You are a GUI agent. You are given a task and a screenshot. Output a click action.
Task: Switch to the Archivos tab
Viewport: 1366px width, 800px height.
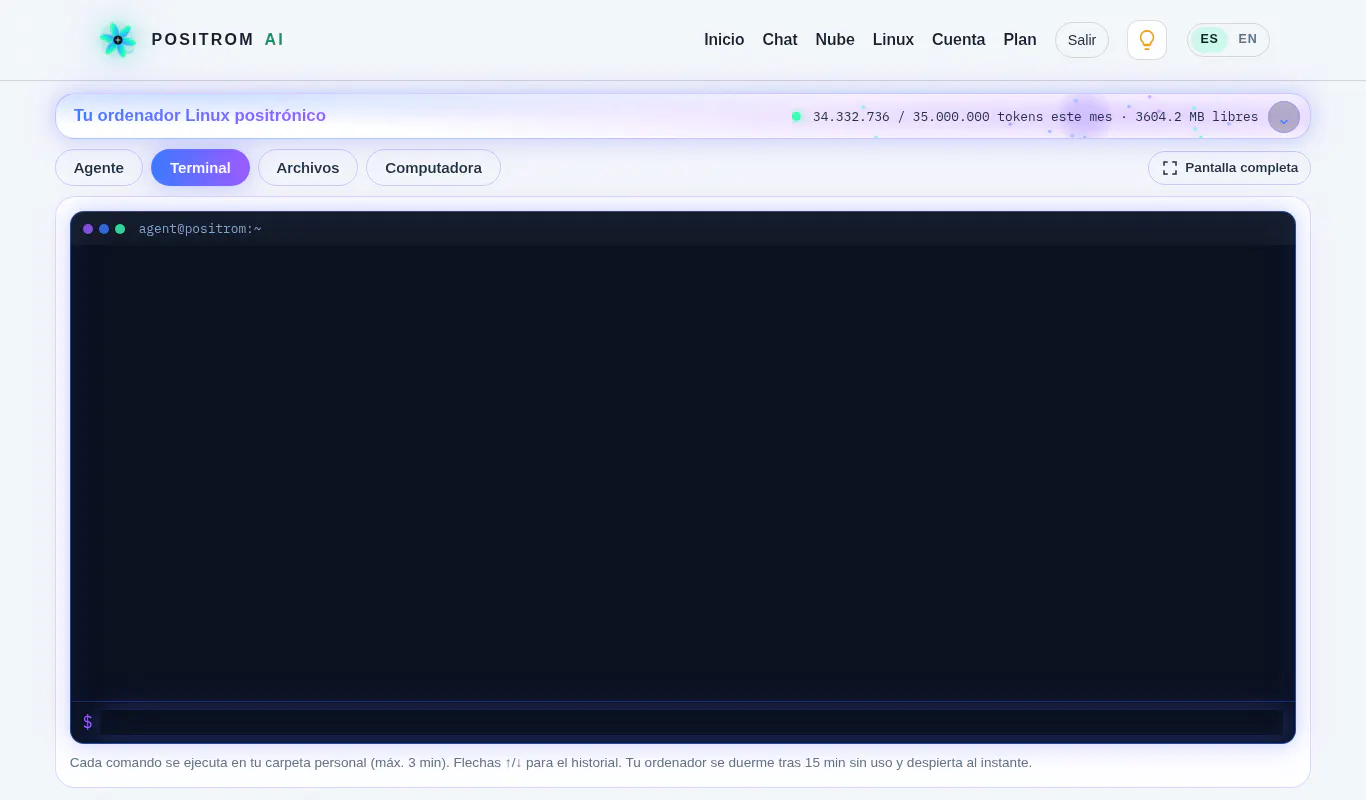point(308,168)
